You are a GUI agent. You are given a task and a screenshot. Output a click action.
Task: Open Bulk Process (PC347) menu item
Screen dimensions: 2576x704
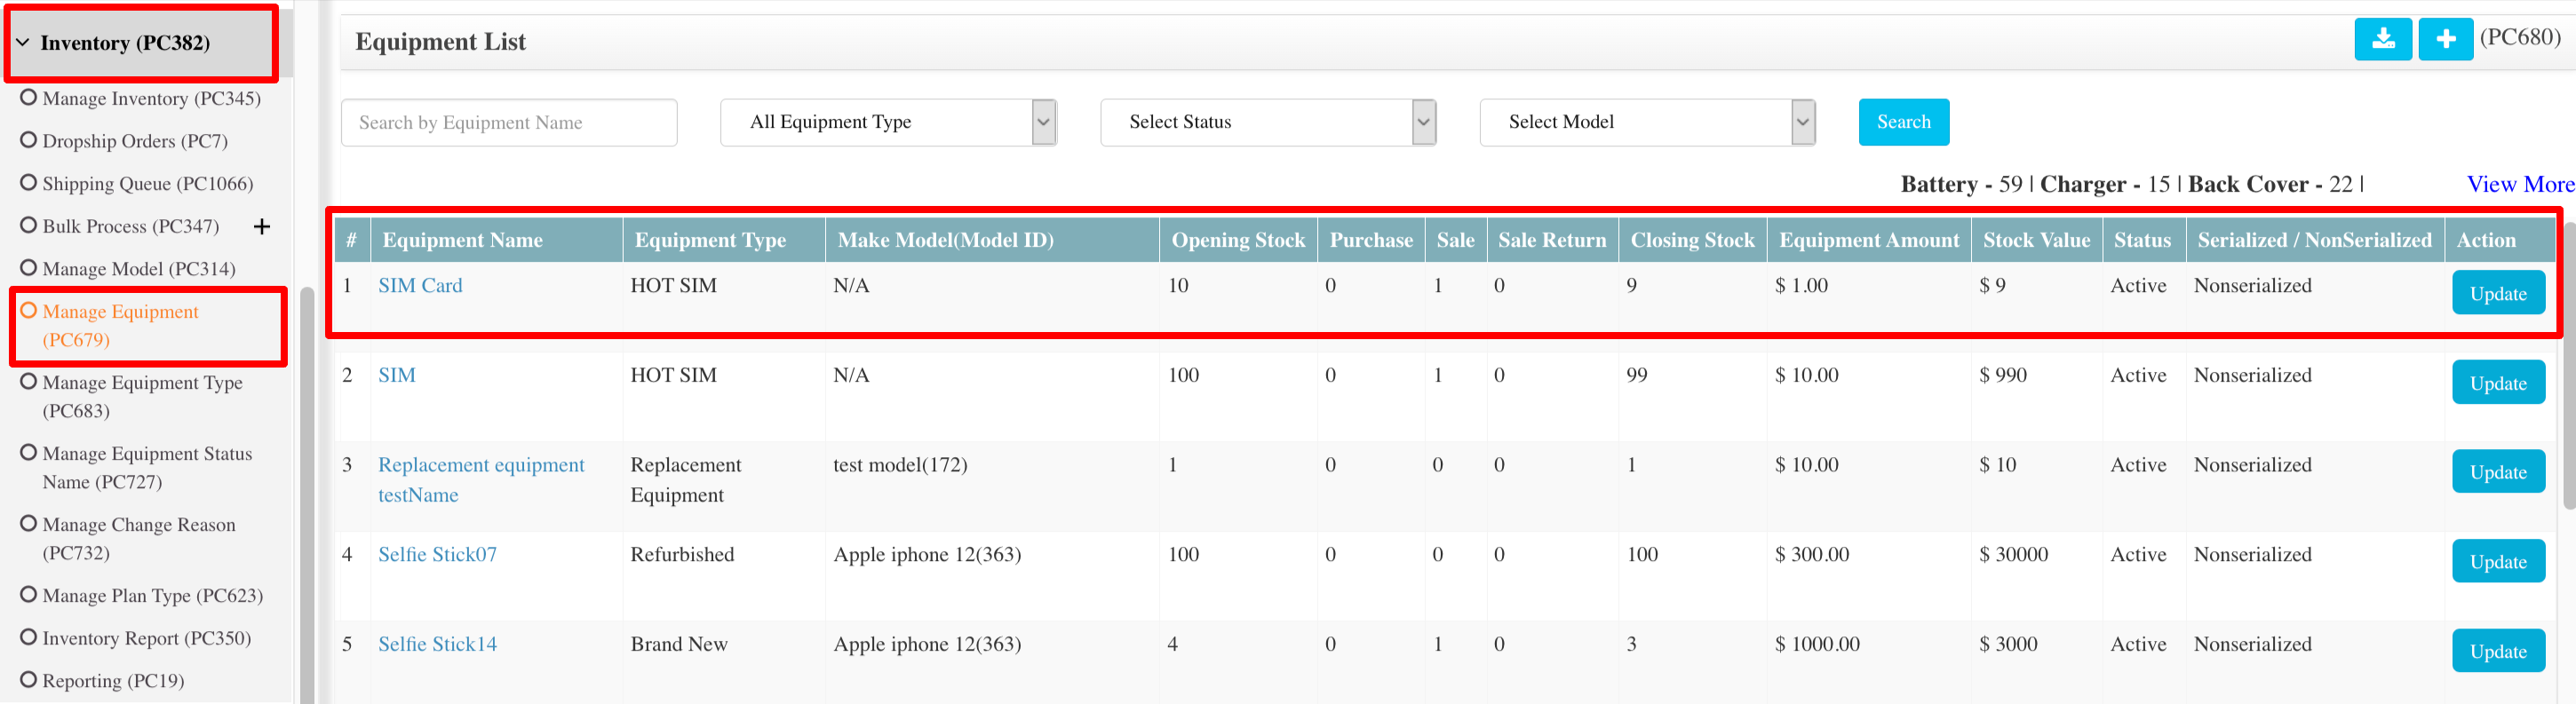pos(120,226)
